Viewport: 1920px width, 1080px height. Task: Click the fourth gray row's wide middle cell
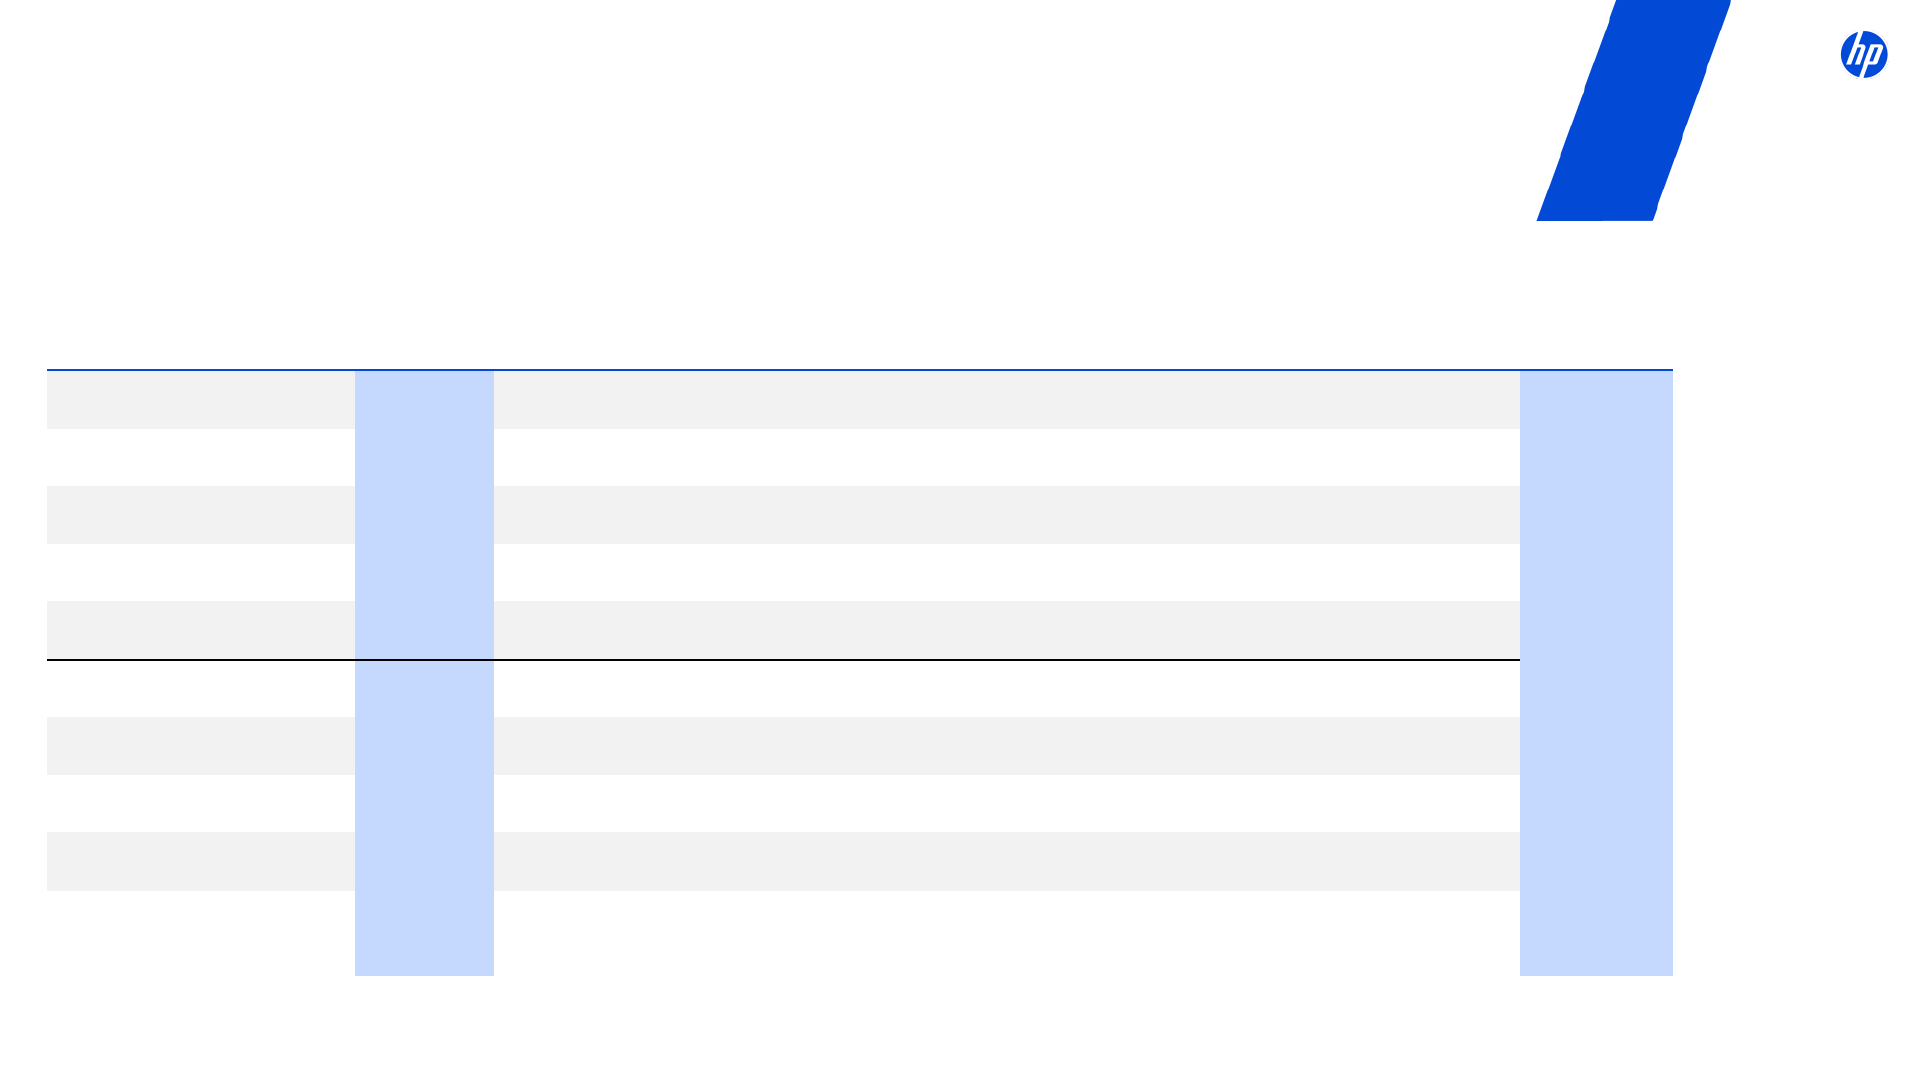click(1006, 746)
